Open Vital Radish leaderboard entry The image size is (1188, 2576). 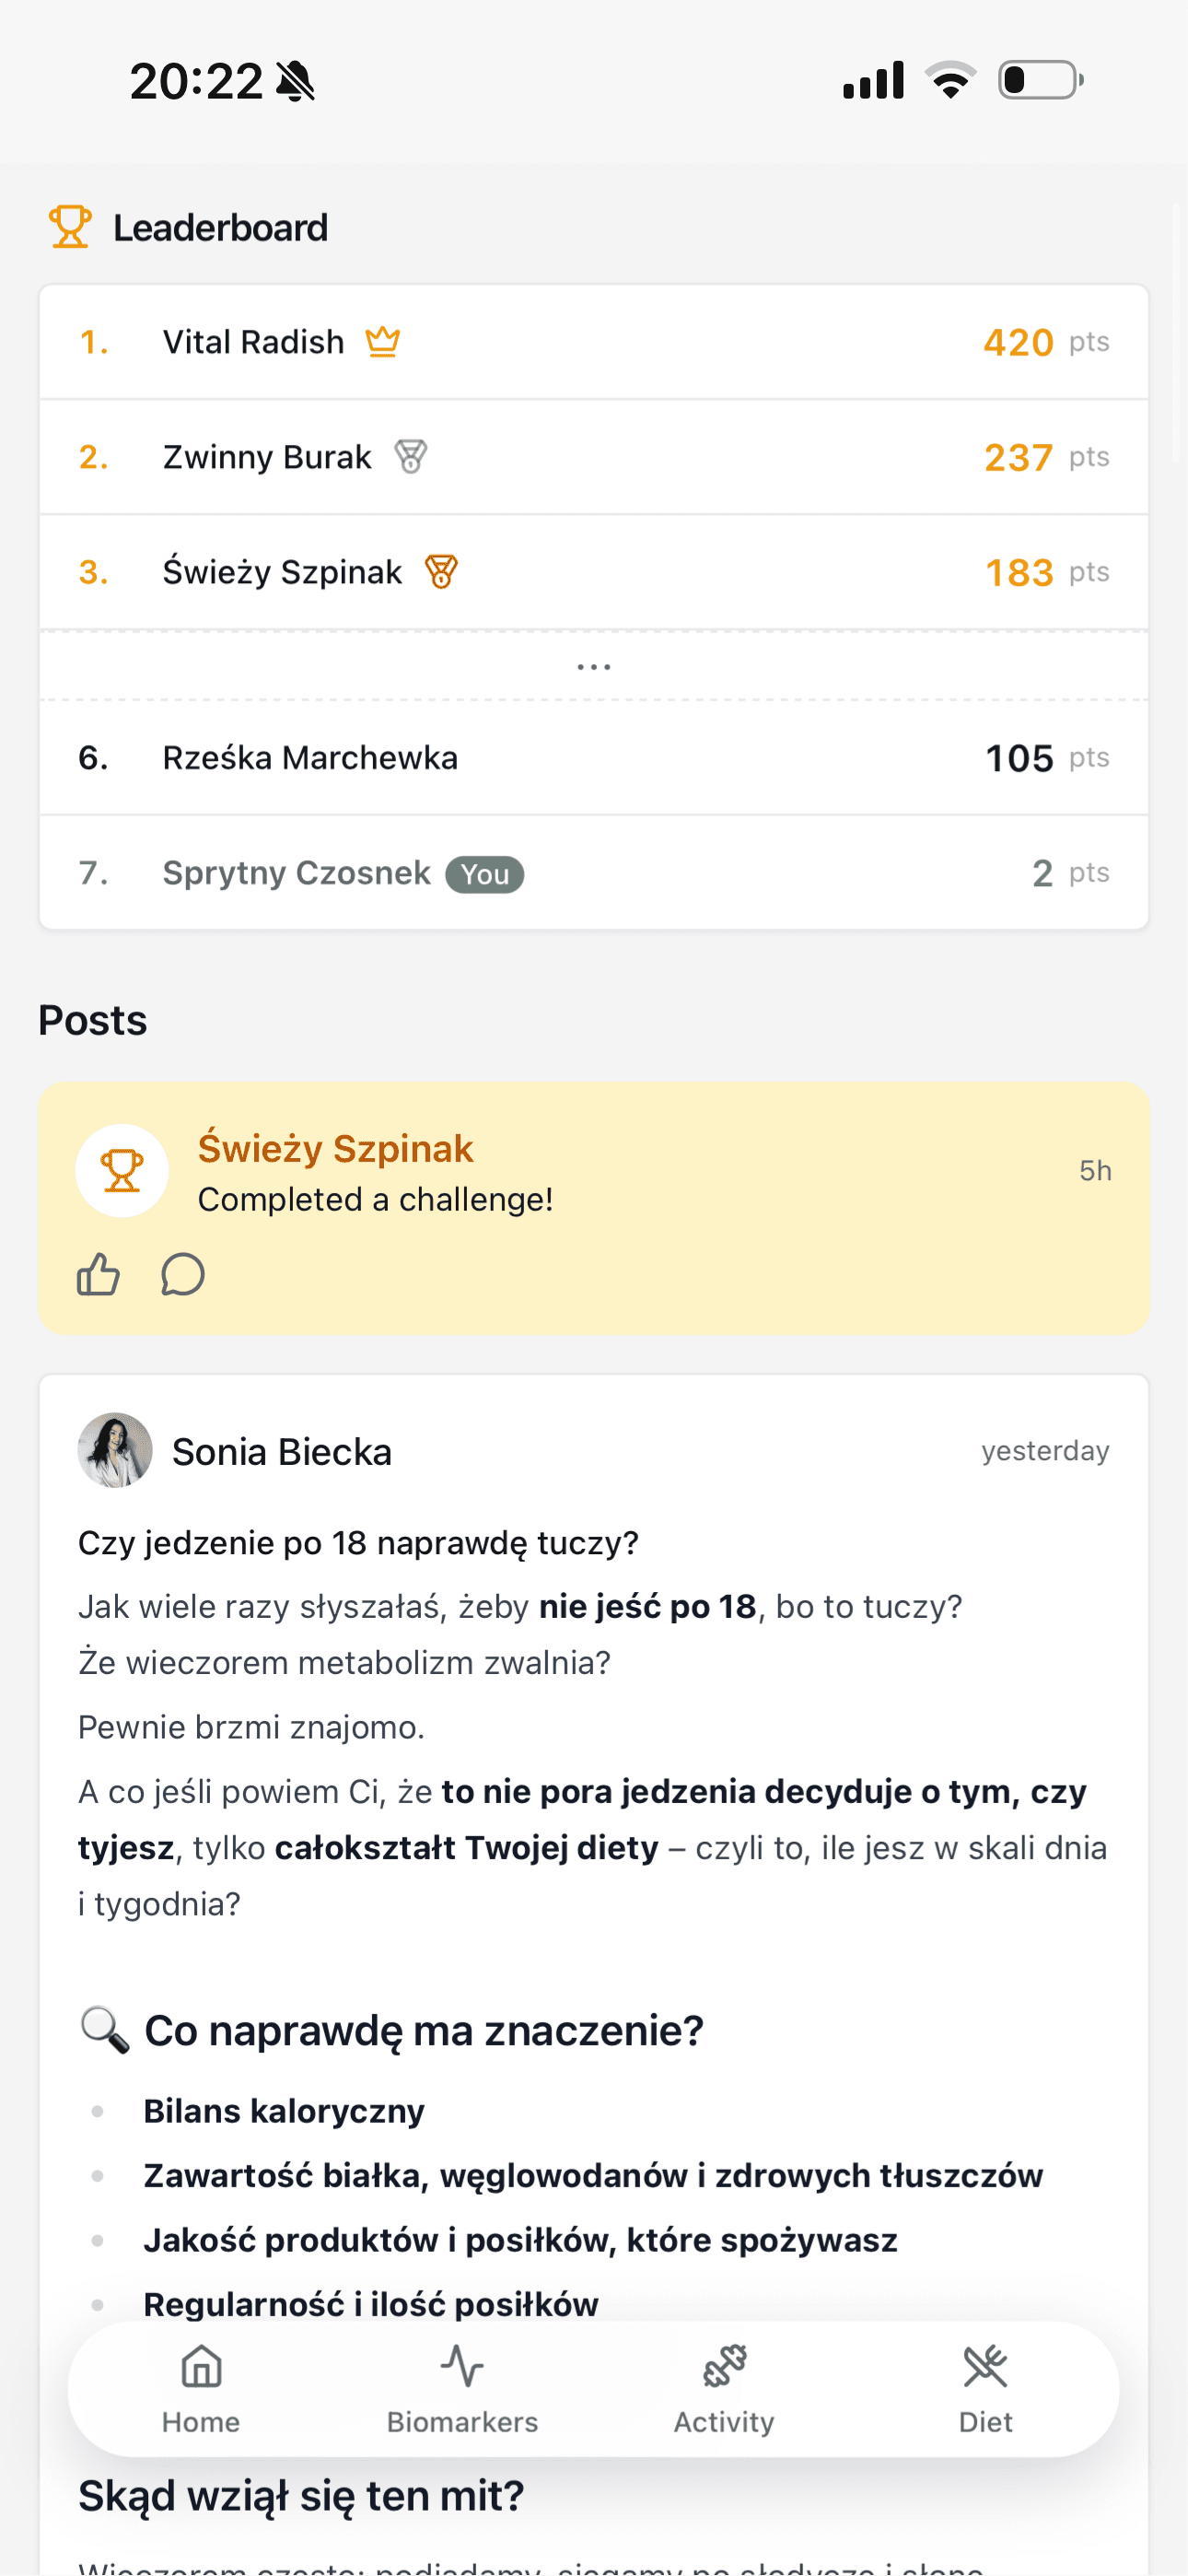pyautogui.click(x=253, y=342)
